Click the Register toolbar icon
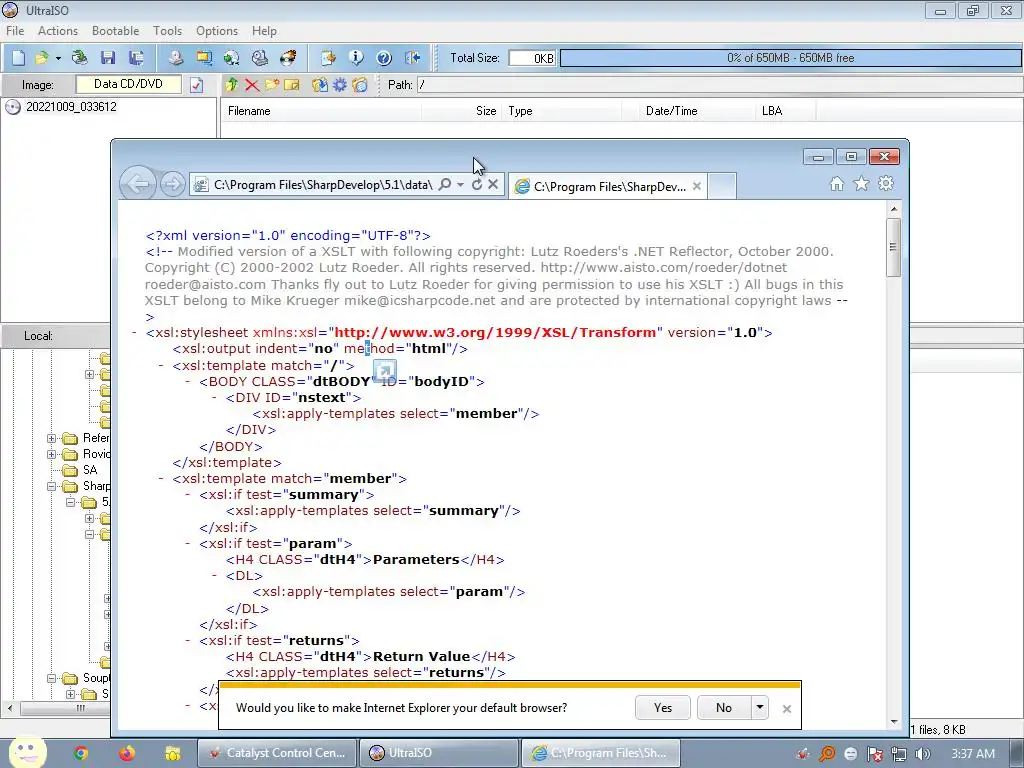The image size is (1024, 768). (328, 58)
